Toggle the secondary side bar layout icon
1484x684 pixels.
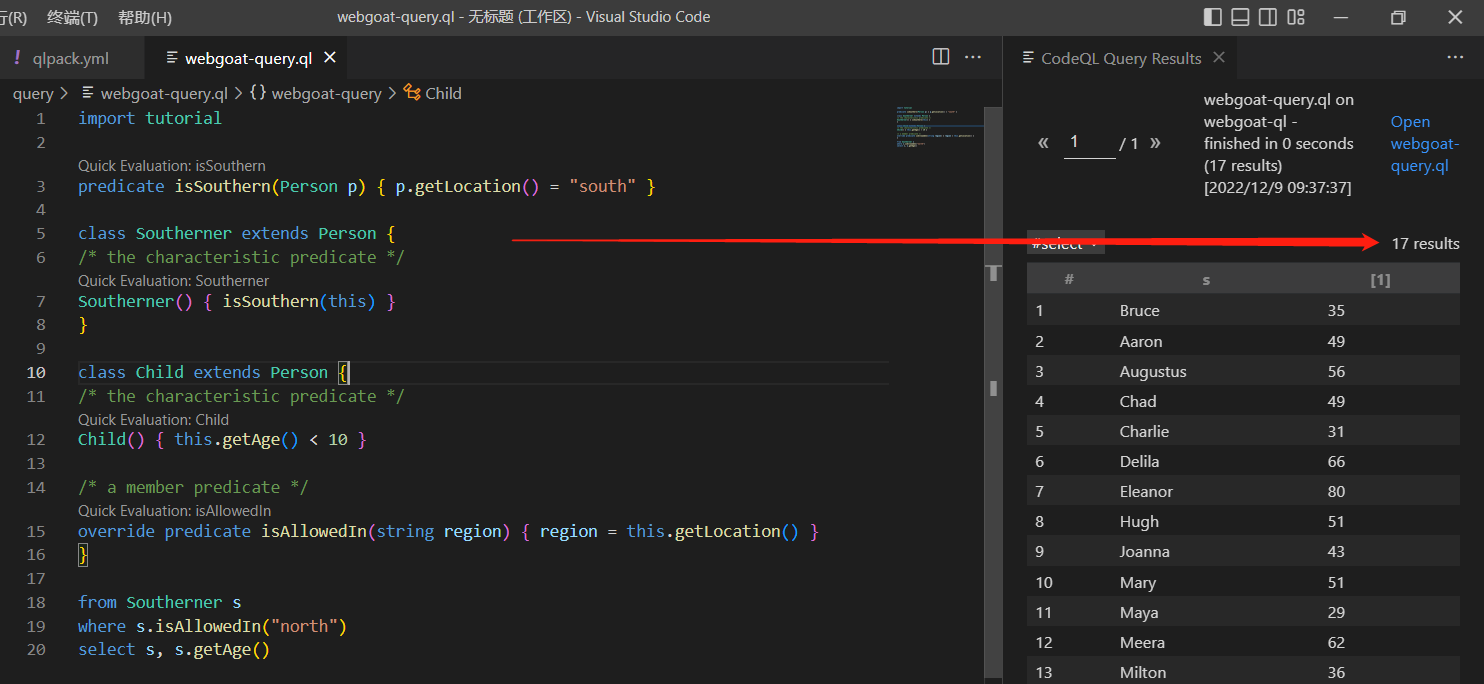1268,17
